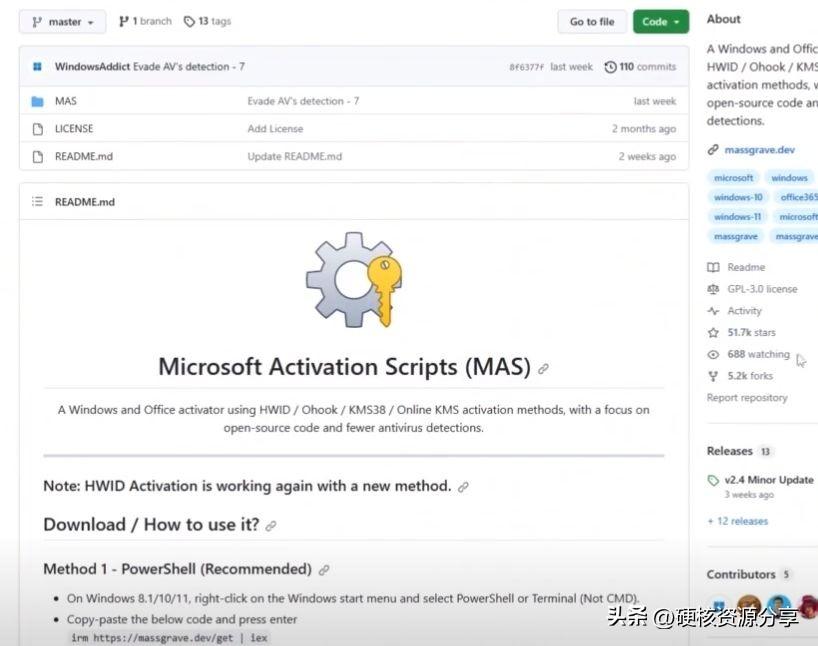Image resolution: width=818 pixels, height=646 pixels.
Task: Open the Readme sidebar link
Action: pos(747,267)
